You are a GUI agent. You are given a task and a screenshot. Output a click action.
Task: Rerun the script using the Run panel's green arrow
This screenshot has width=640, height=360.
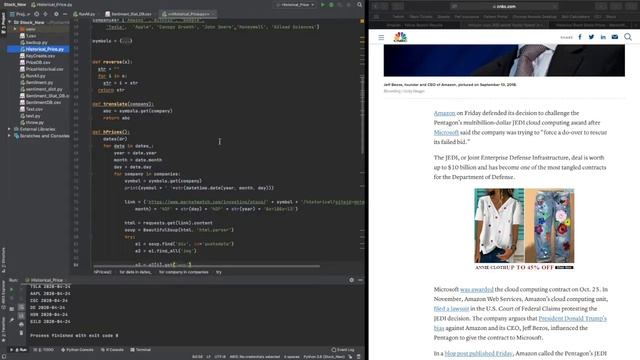point(11,289)
